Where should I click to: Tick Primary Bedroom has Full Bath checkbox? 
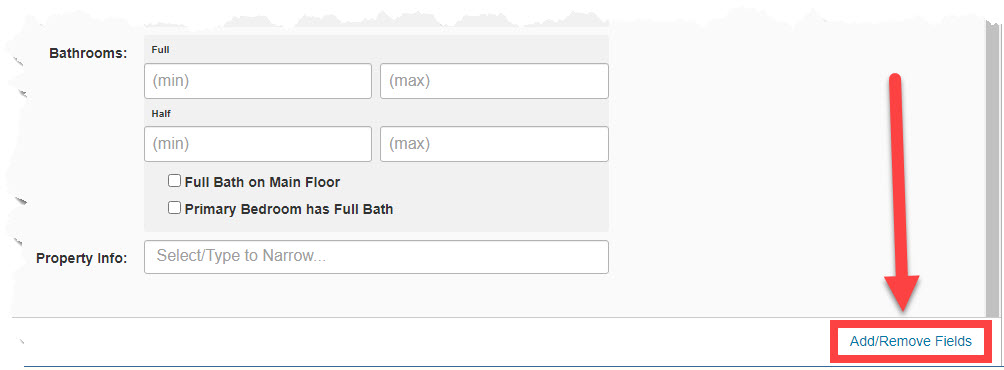(x=174, y=208)
